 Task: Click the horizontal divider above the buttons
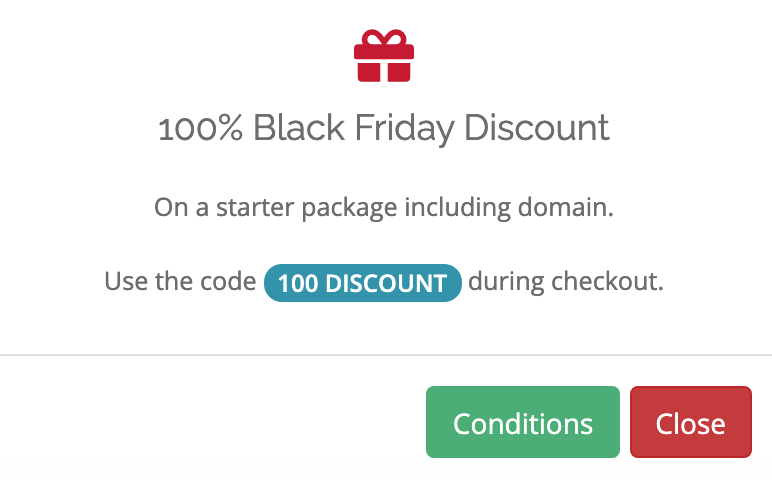pyautogui.click(x=386, y=354)
